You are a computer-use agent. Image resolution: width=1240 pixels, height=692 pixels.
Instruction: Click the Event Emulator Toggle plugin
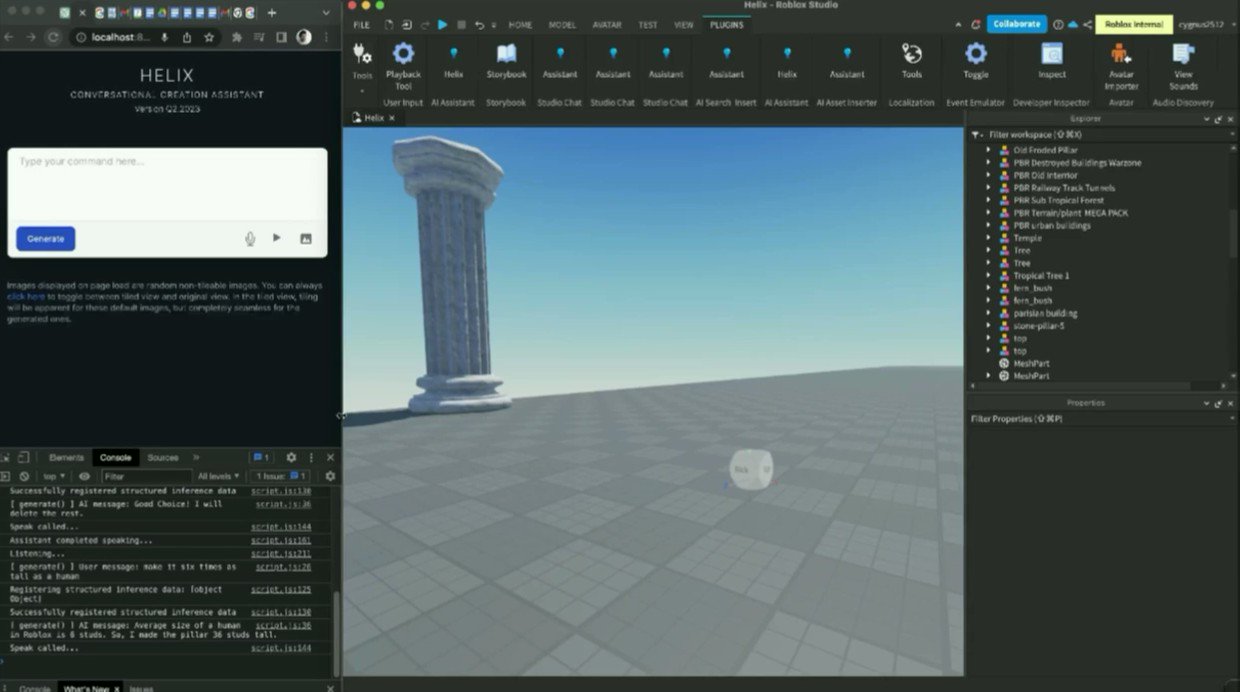(975, 62)
